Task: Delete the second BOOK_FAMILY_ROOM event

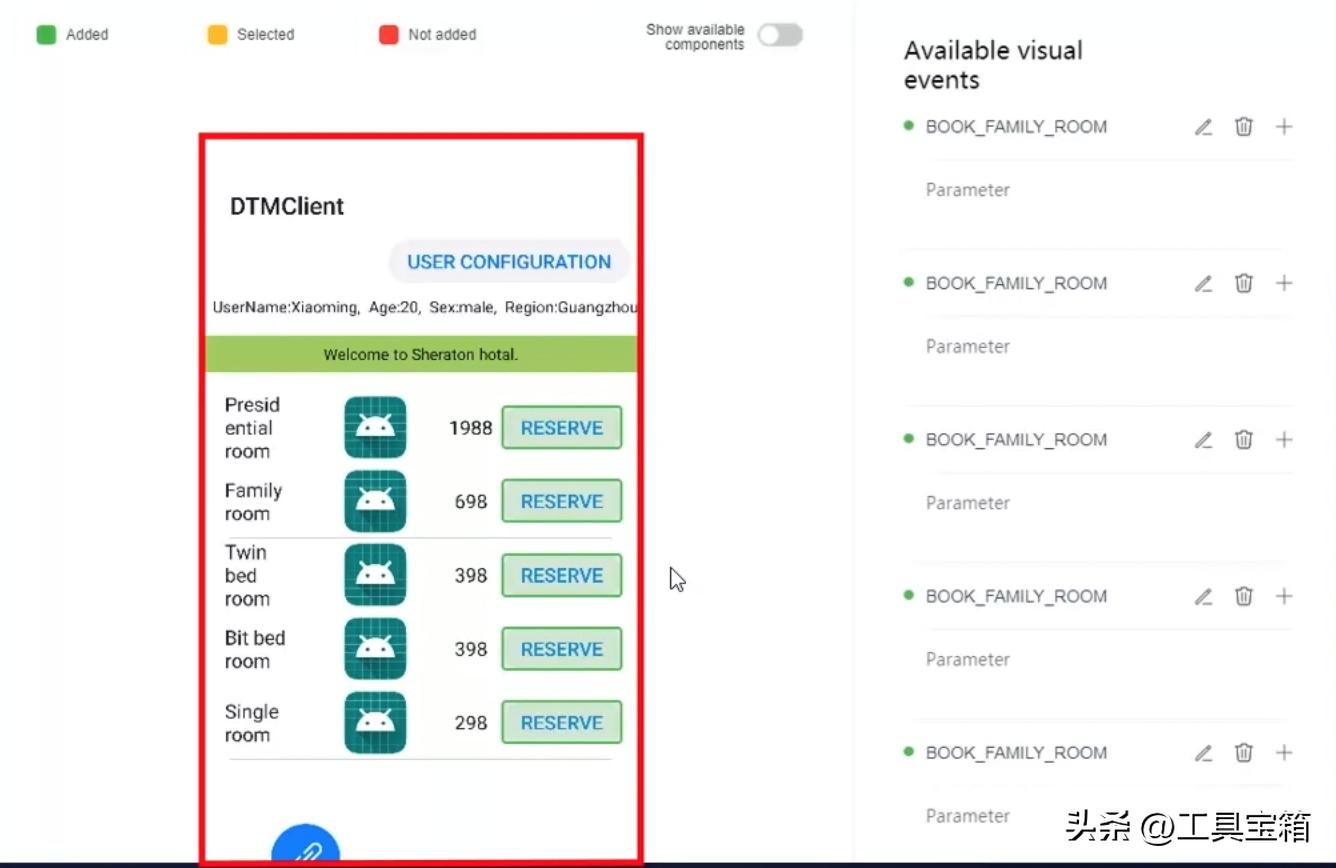Action: [x=1243, y=283]
